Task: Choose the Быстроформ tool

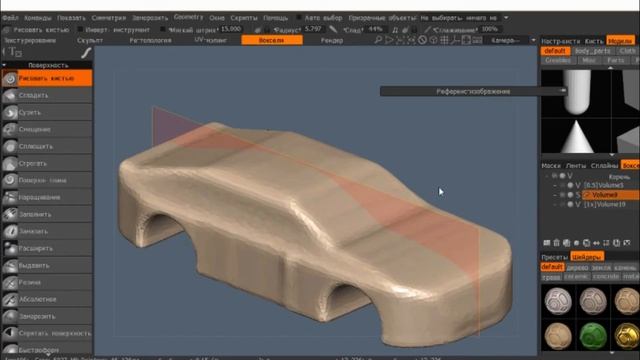Action: pyautogui.click(x=47, y=349)
